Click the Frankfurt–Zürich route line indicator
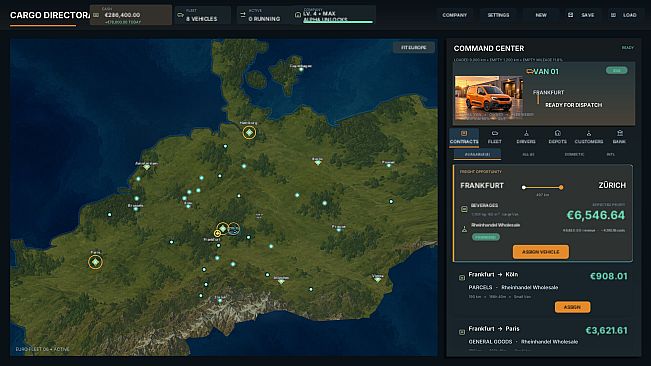651x366 pixels. point(542,188)
